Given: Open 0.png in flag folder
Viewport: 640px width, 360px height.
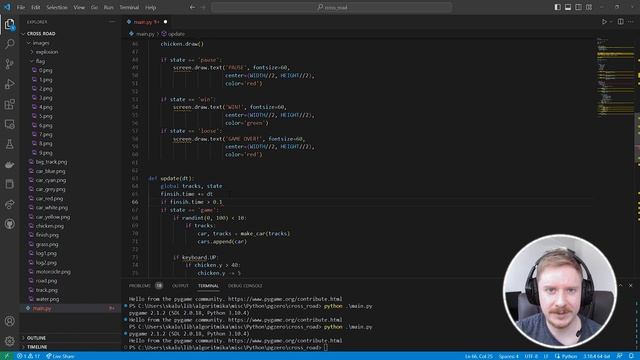Looking at the screenshot, I should pos(45,70).
